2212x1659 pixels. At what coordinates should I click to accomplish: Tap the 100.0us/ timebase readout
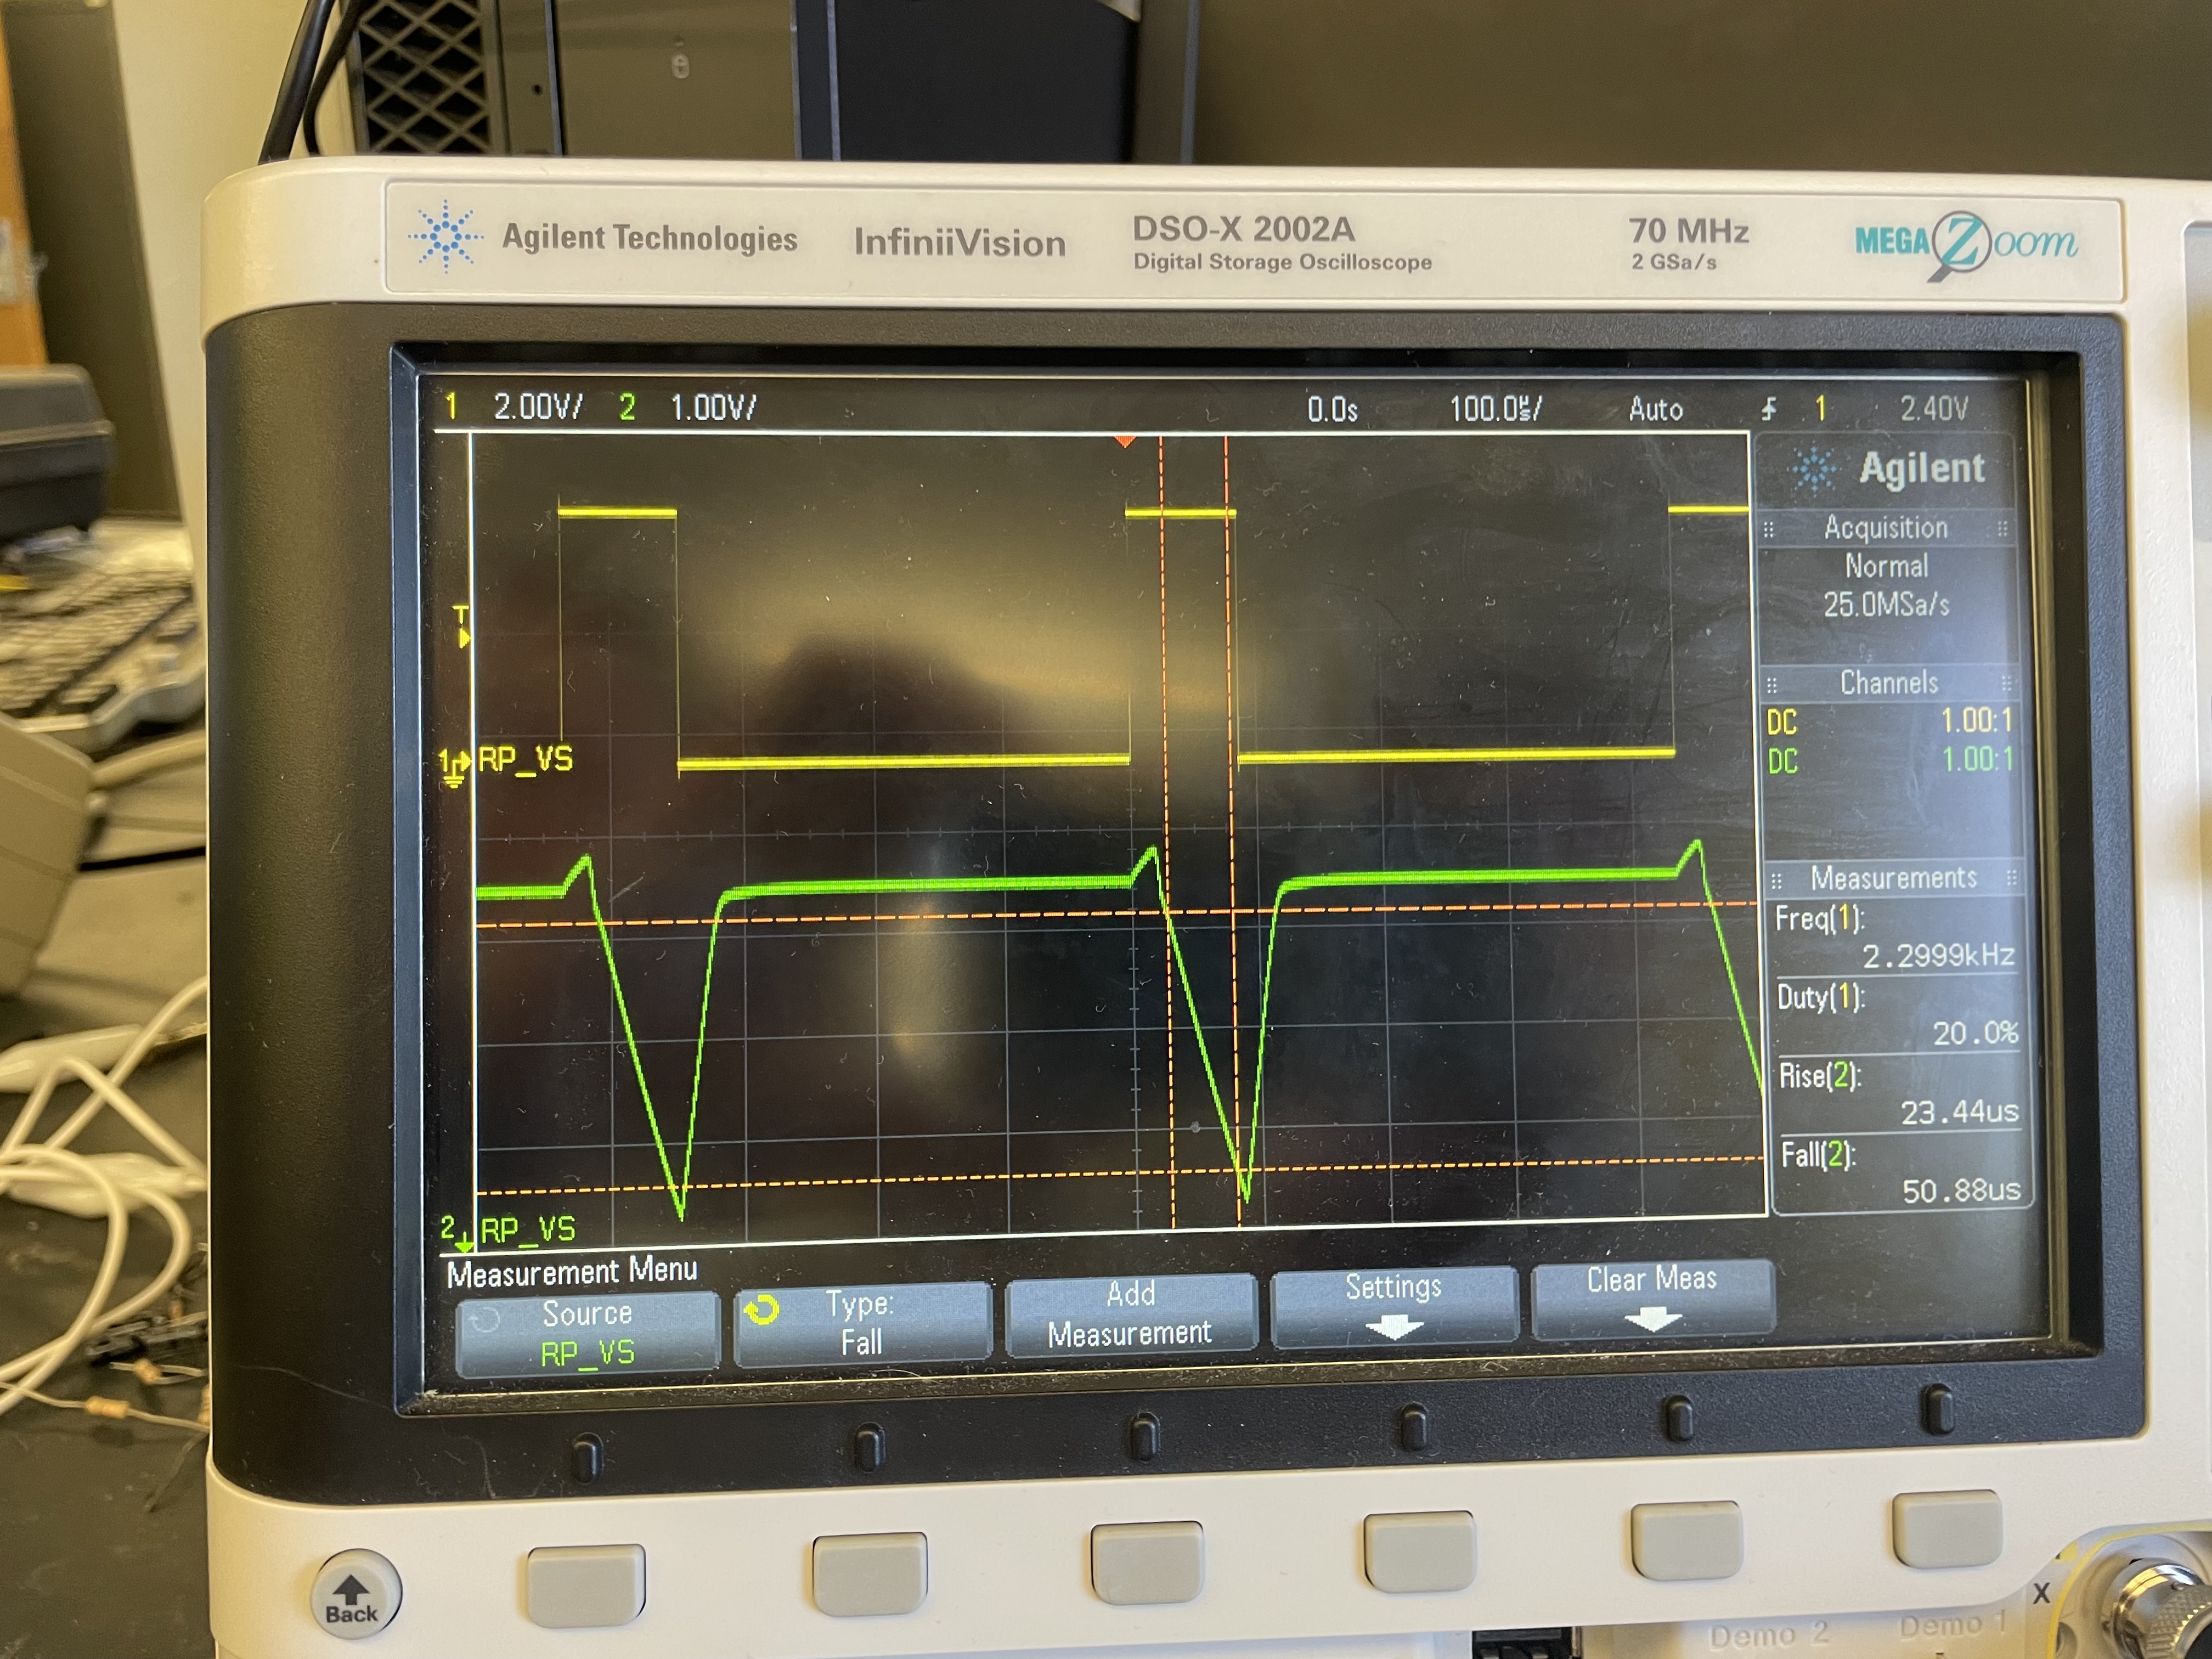click(x=1495, y=409)
